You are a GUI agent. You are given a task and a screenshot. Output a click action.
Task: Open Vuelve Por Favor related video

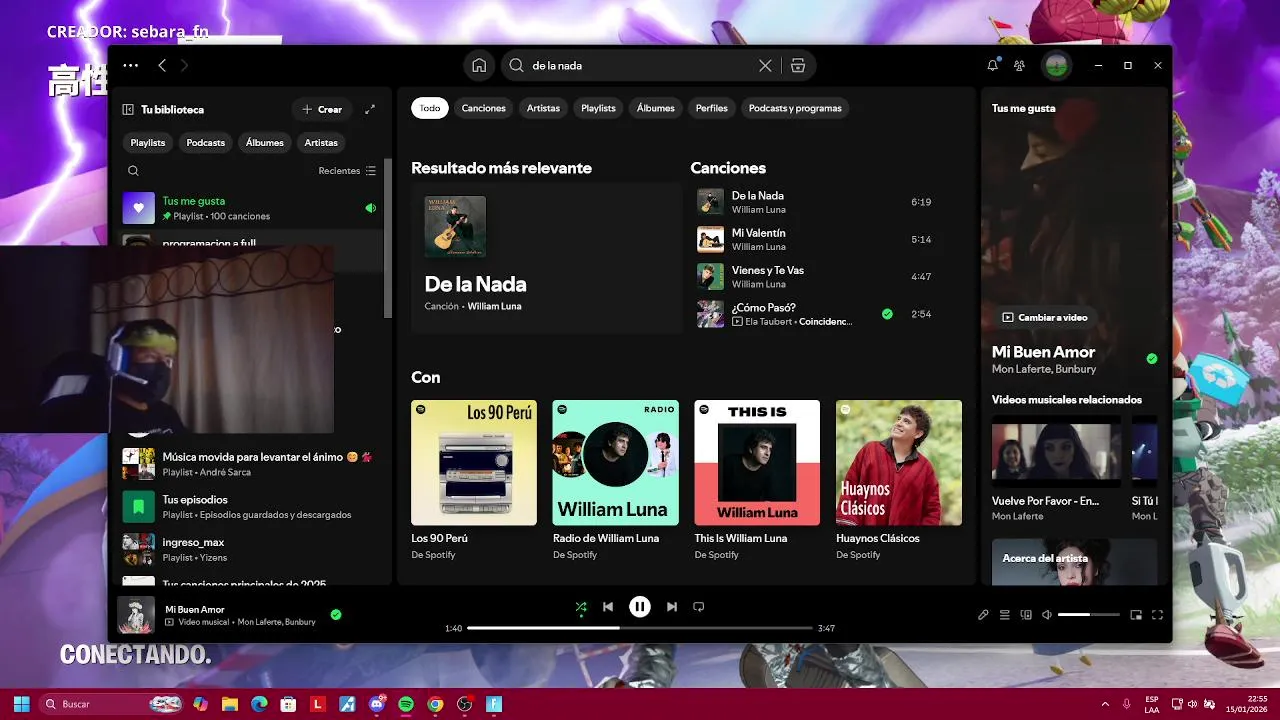point(1056,469)
